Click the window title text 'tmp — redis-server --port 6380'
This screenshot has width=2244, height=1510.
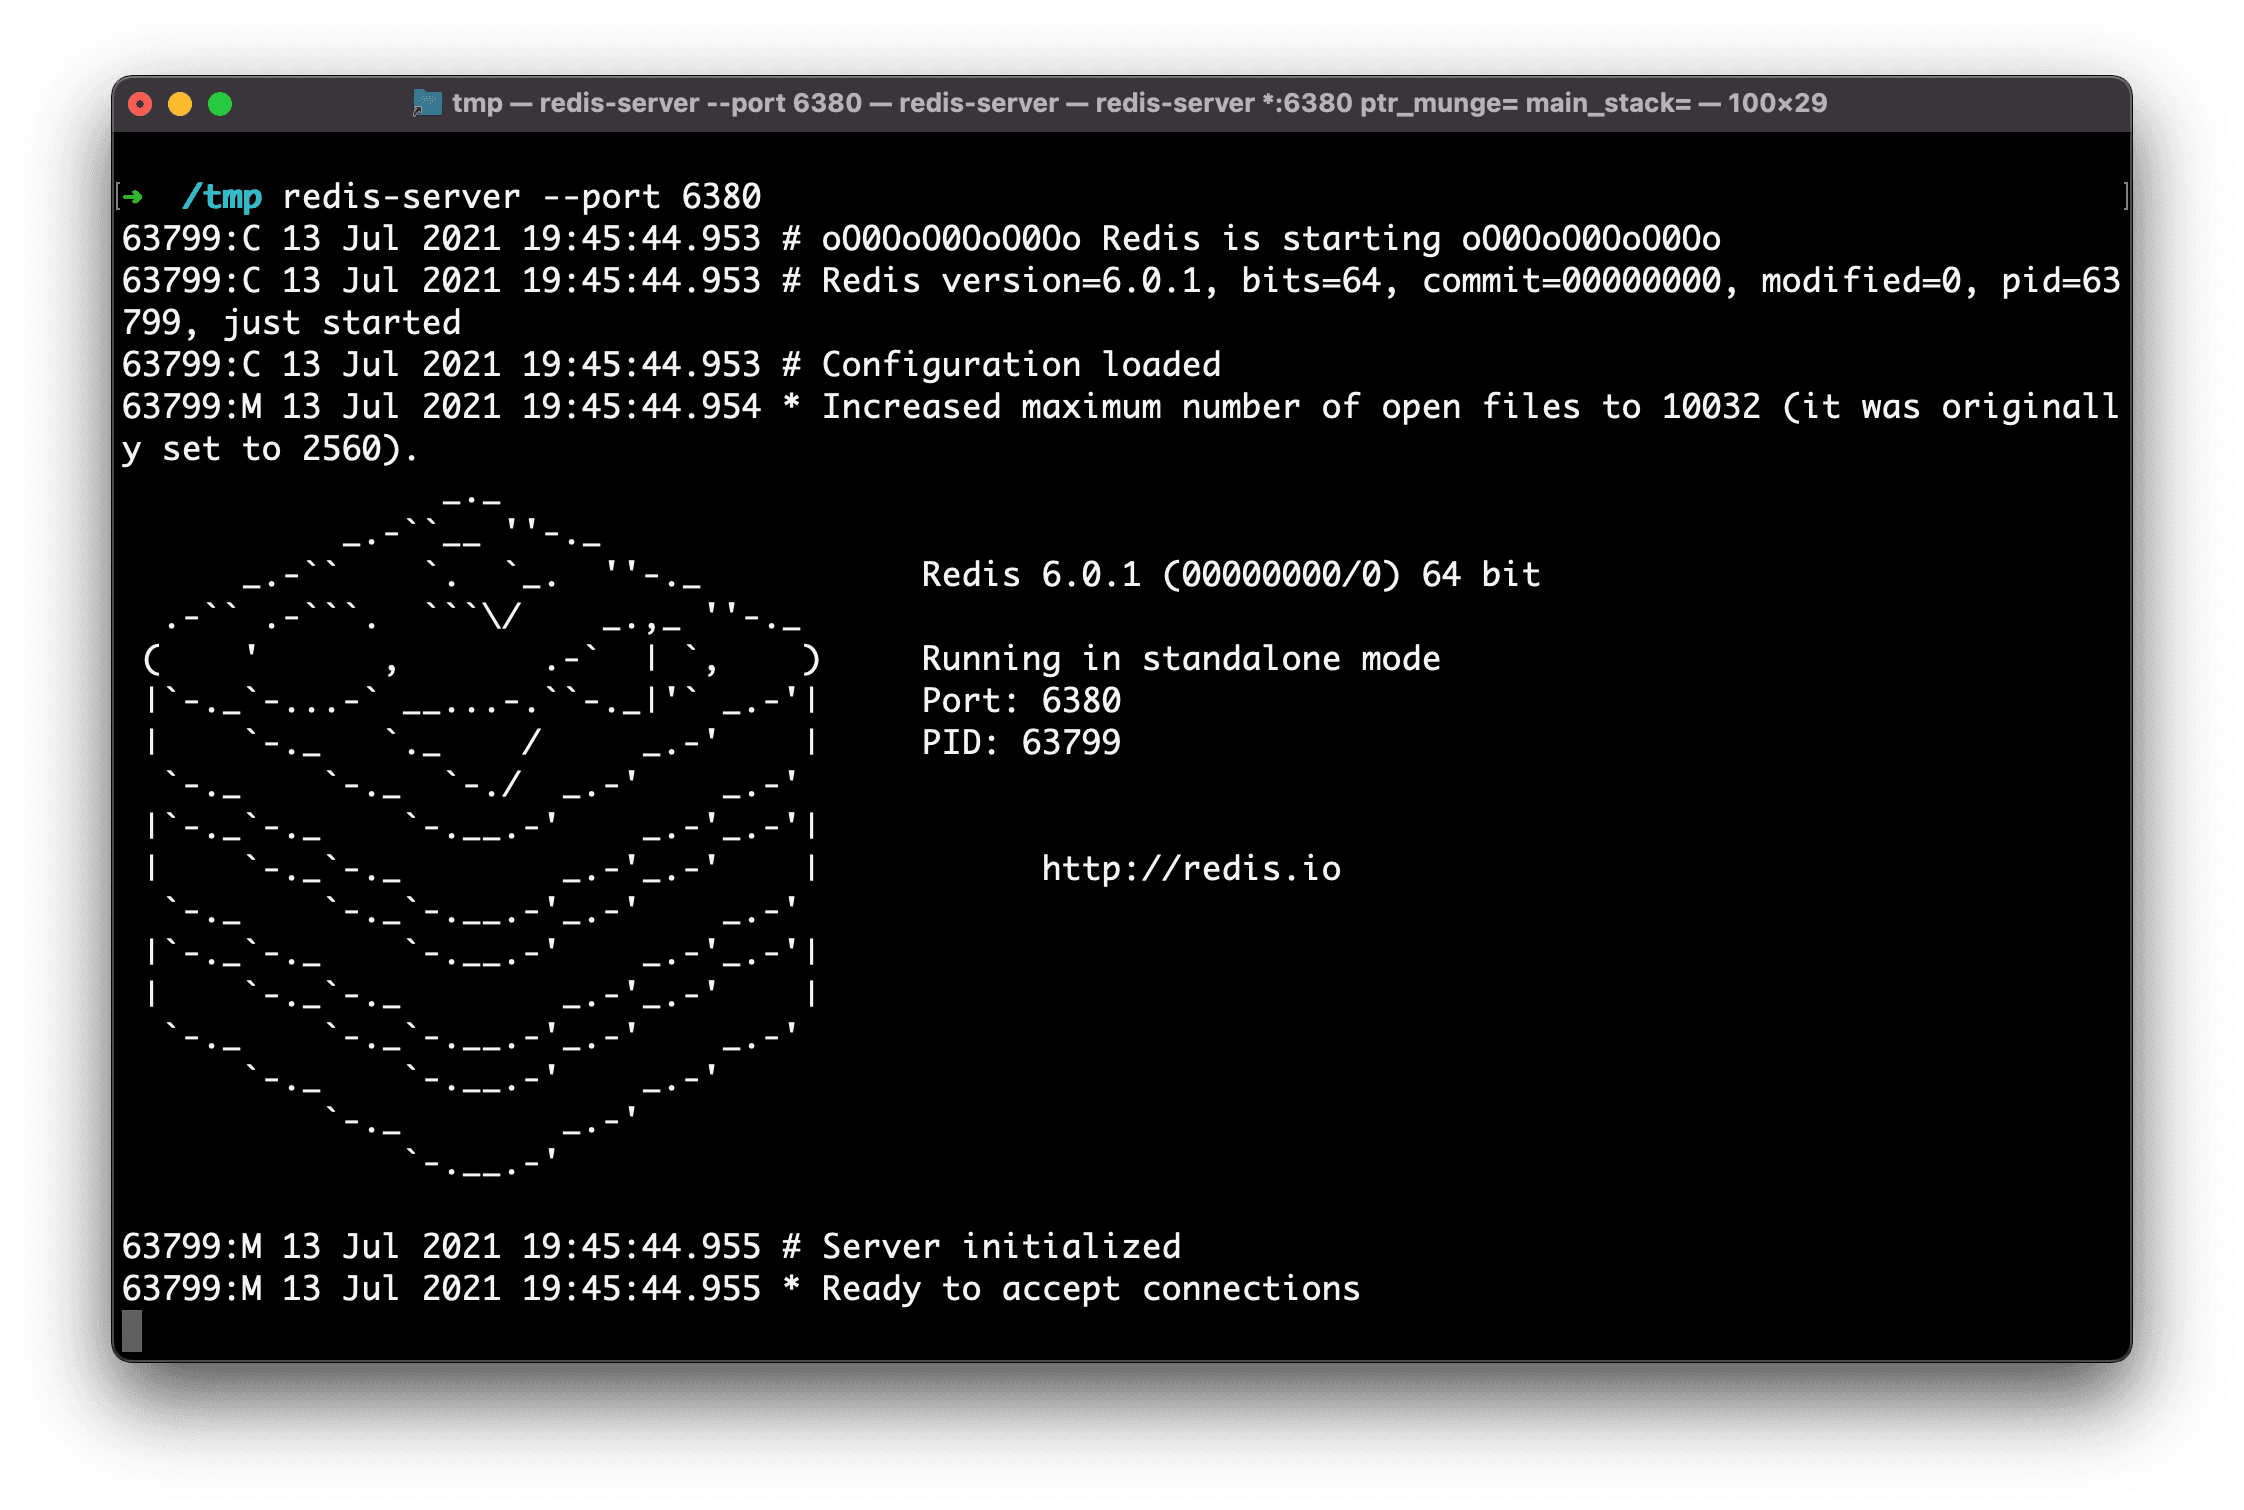[x=657, y=103]
